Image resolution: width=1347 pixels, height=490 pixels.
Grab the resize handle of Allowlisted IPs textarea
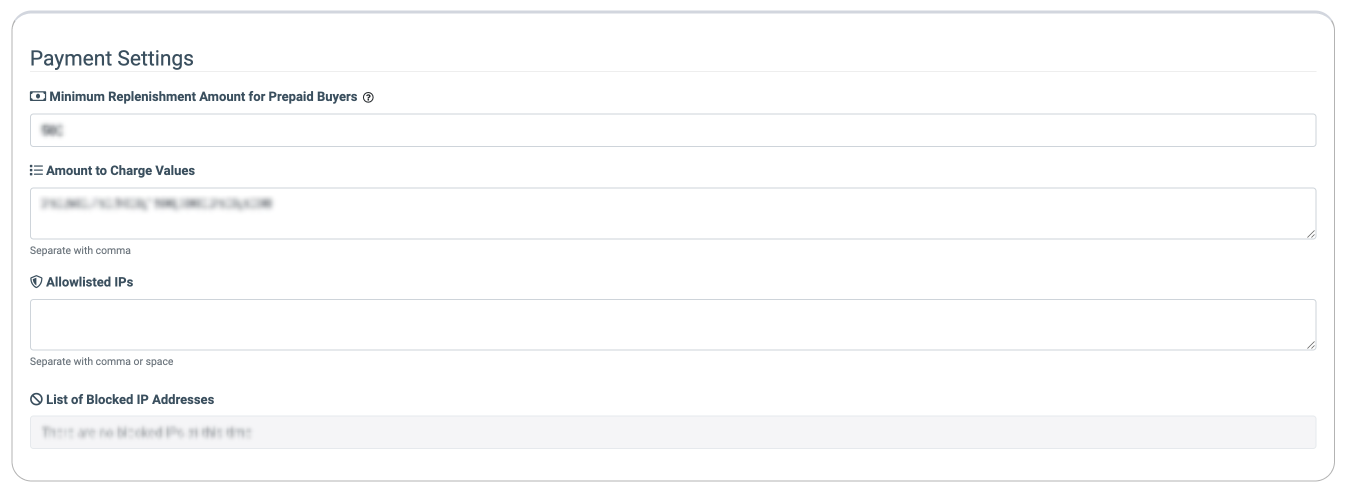coord(1310,344)
